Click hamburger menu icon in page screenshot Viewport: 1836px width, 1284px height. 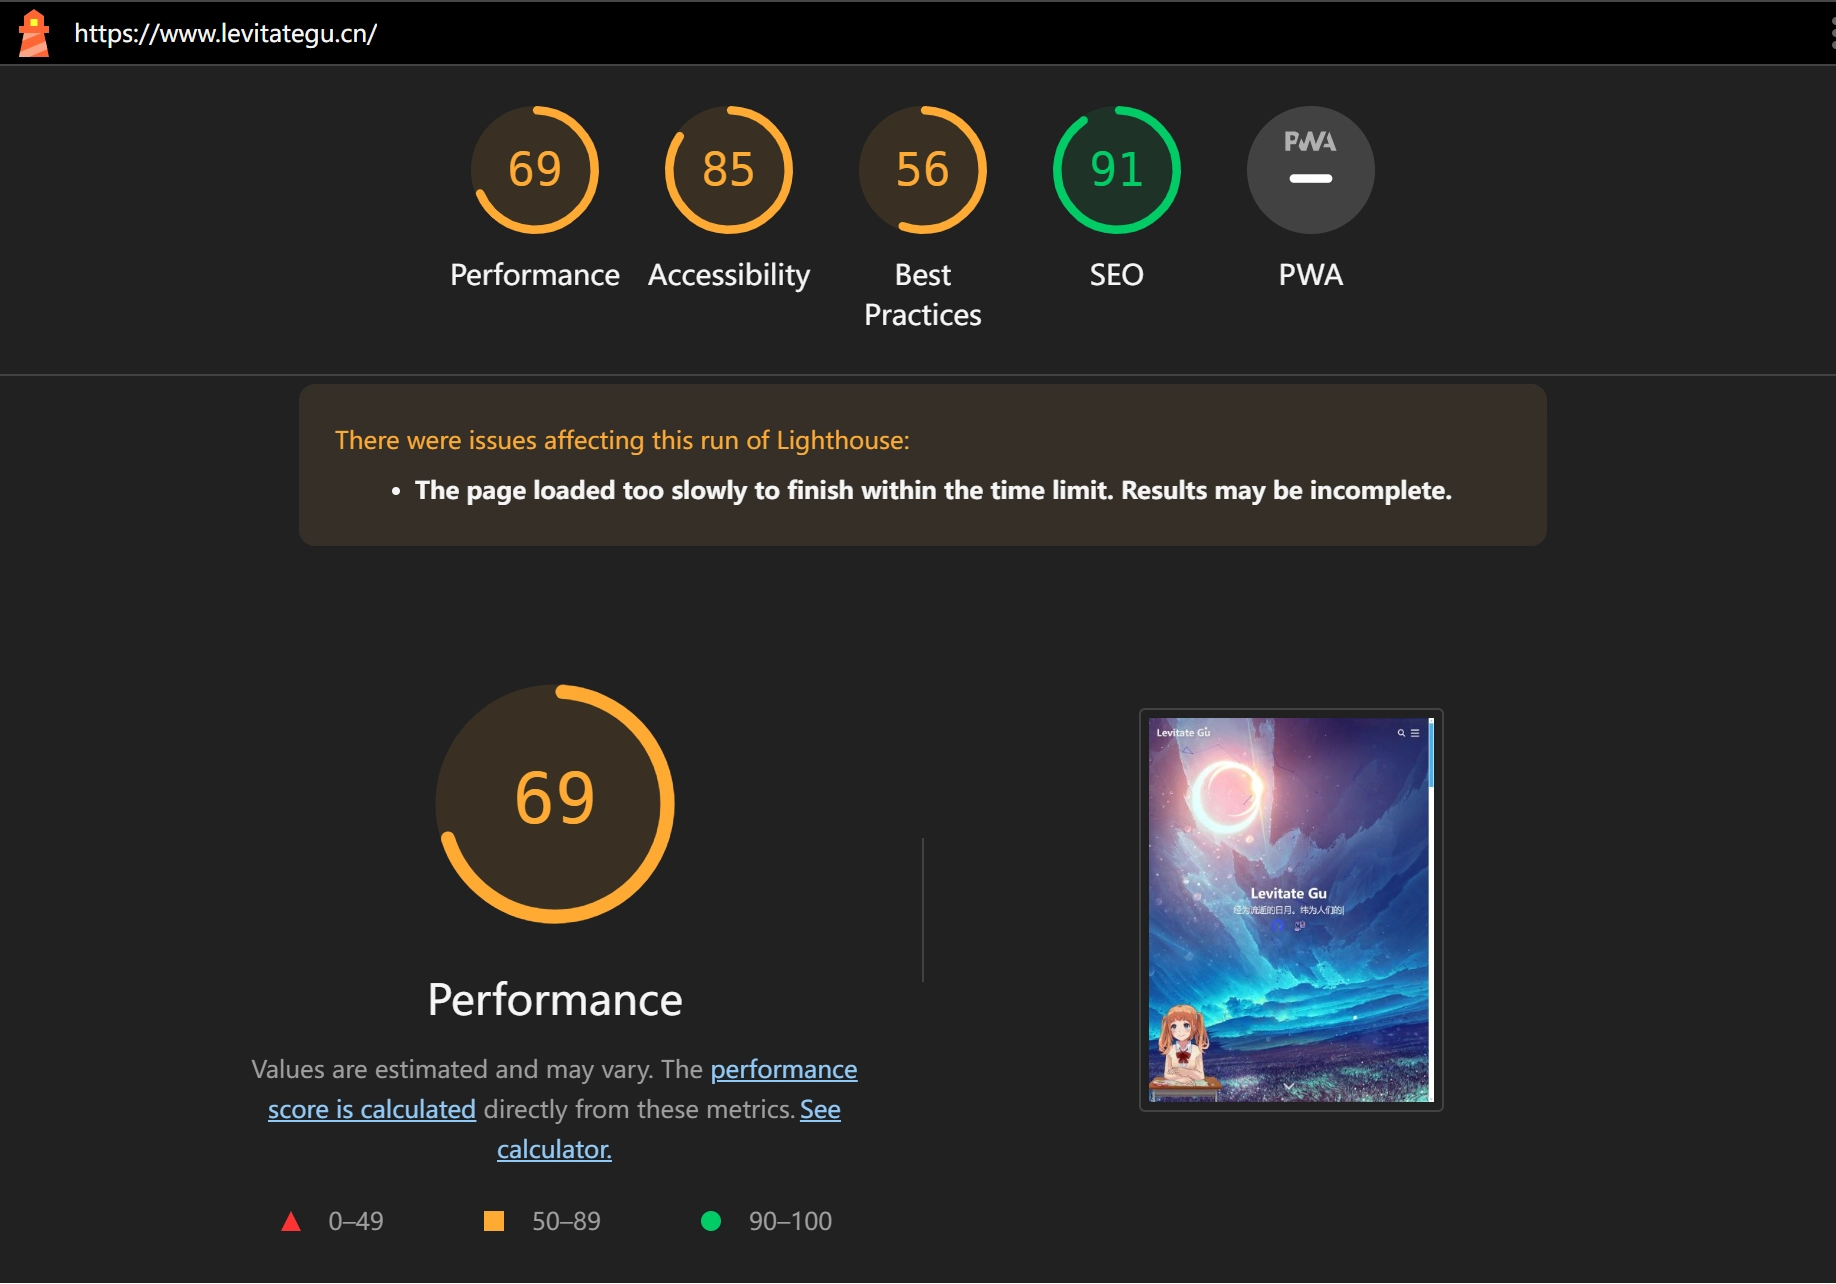1415,733
